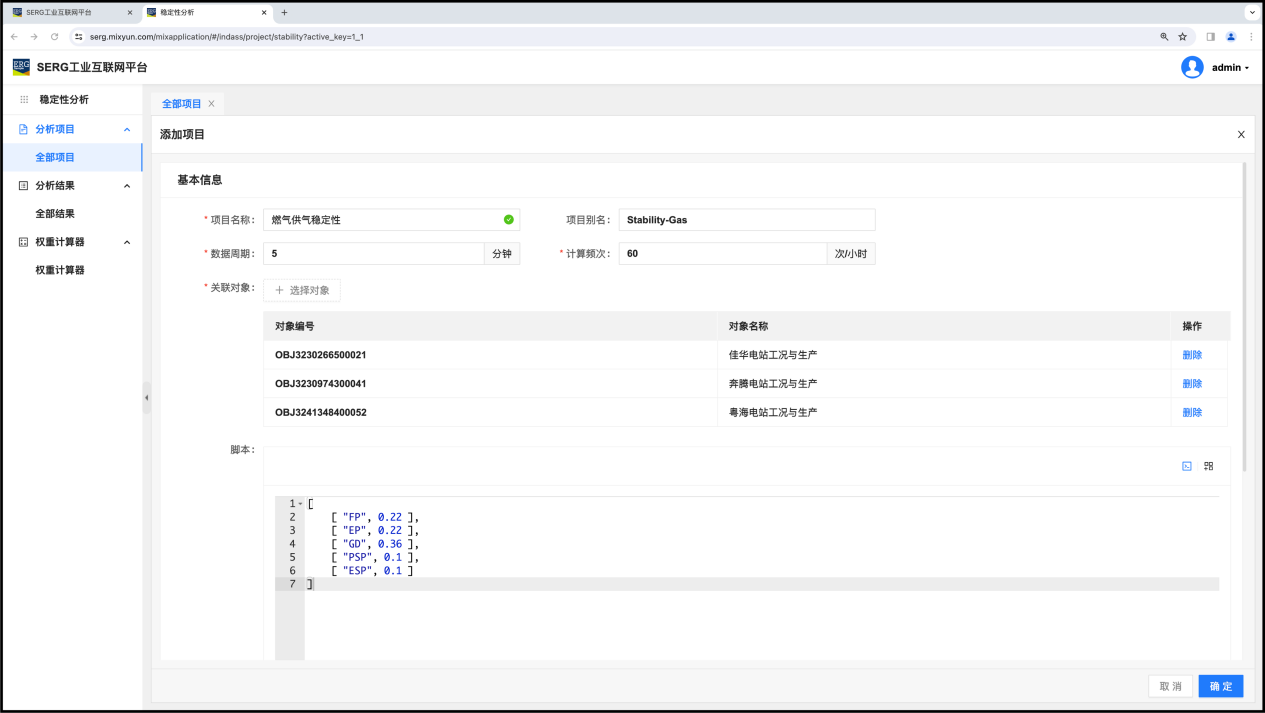The height and width of the screenshot is (713, 1265).
Task: Collapse the 分析项目 menu group
Action: pyautogui.click(x=127, y=129)
